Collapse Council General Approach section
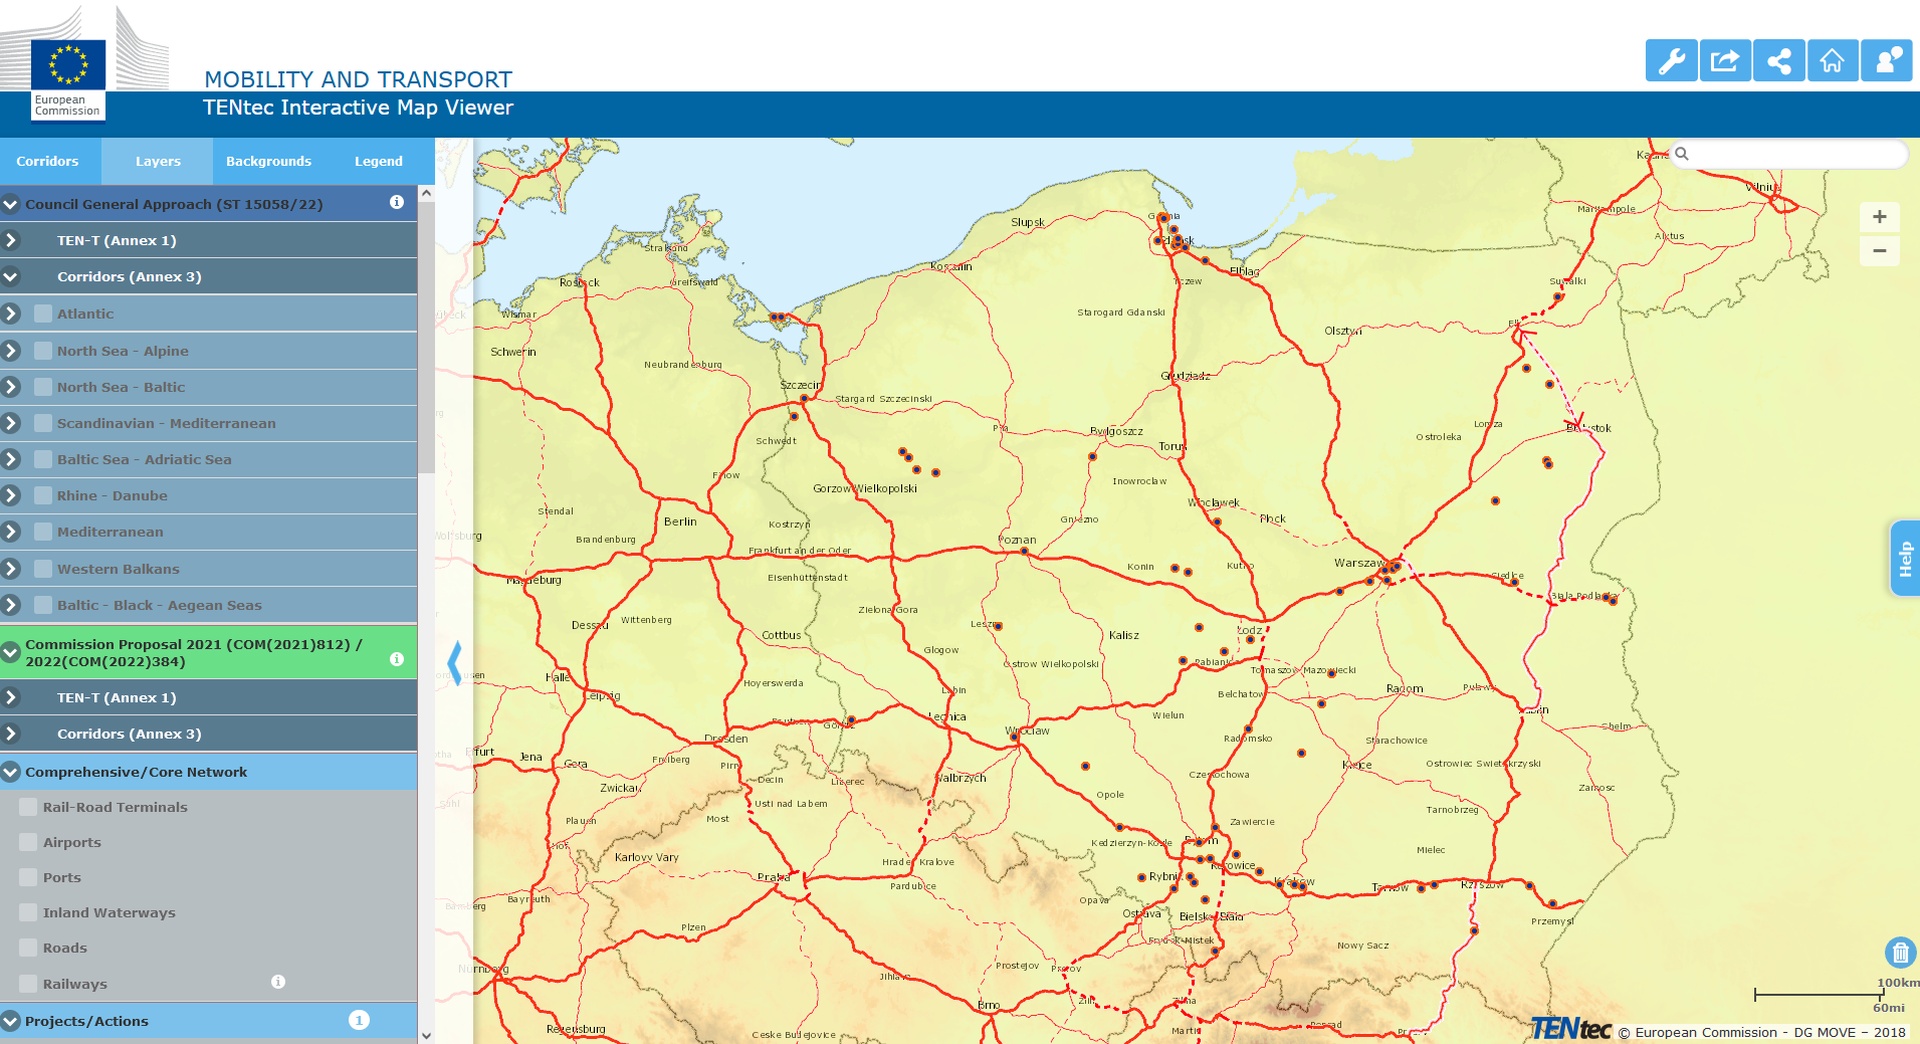 [11, 204]
